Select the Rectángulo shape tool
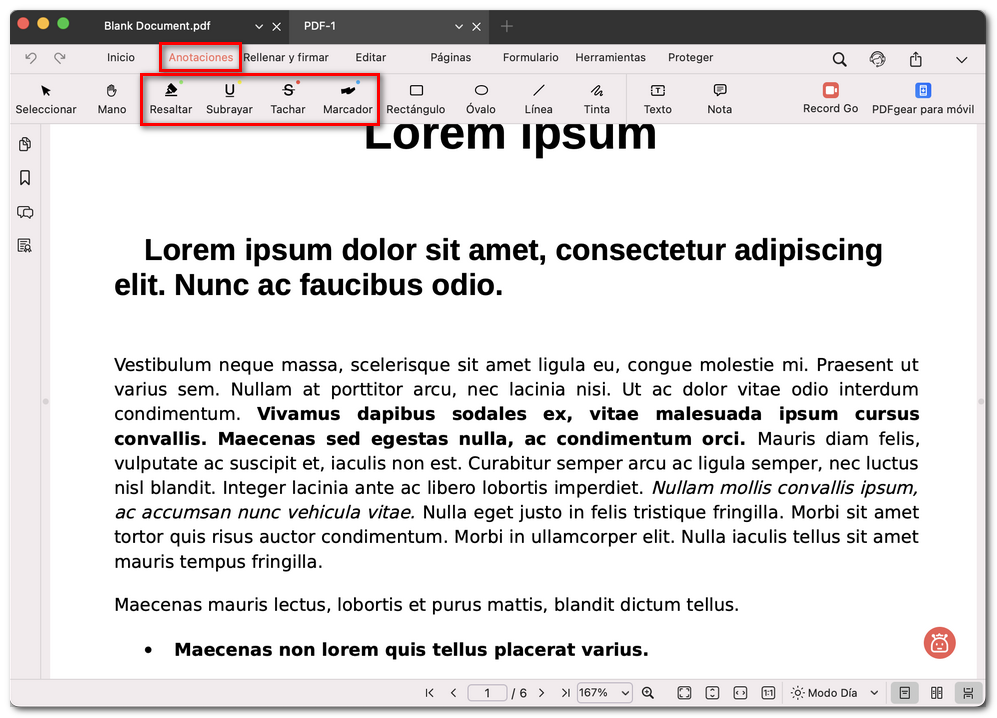Screen dimensions: 997x718 pos(416,98)
